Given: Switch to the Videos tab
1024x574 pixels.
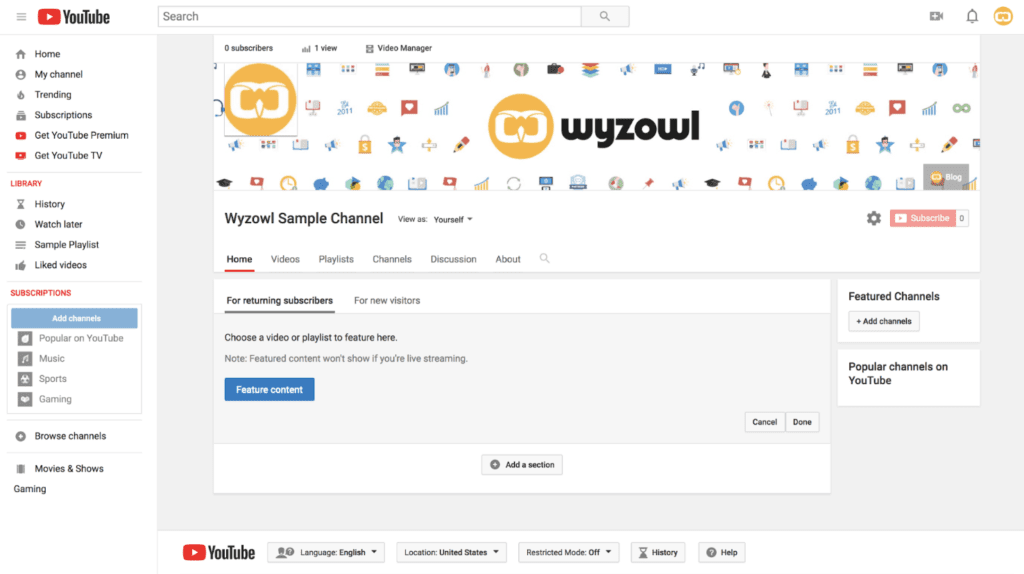Looking at the screenshot, I should click(285, 259).
